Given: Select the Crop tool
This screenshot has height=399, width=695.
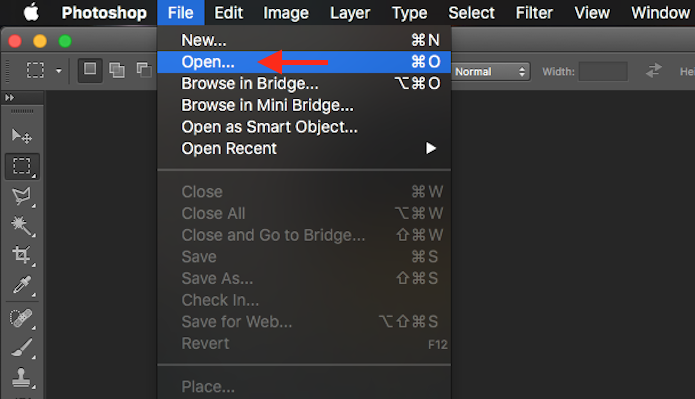Looking at the screenshot, I should tap(22, 255).
